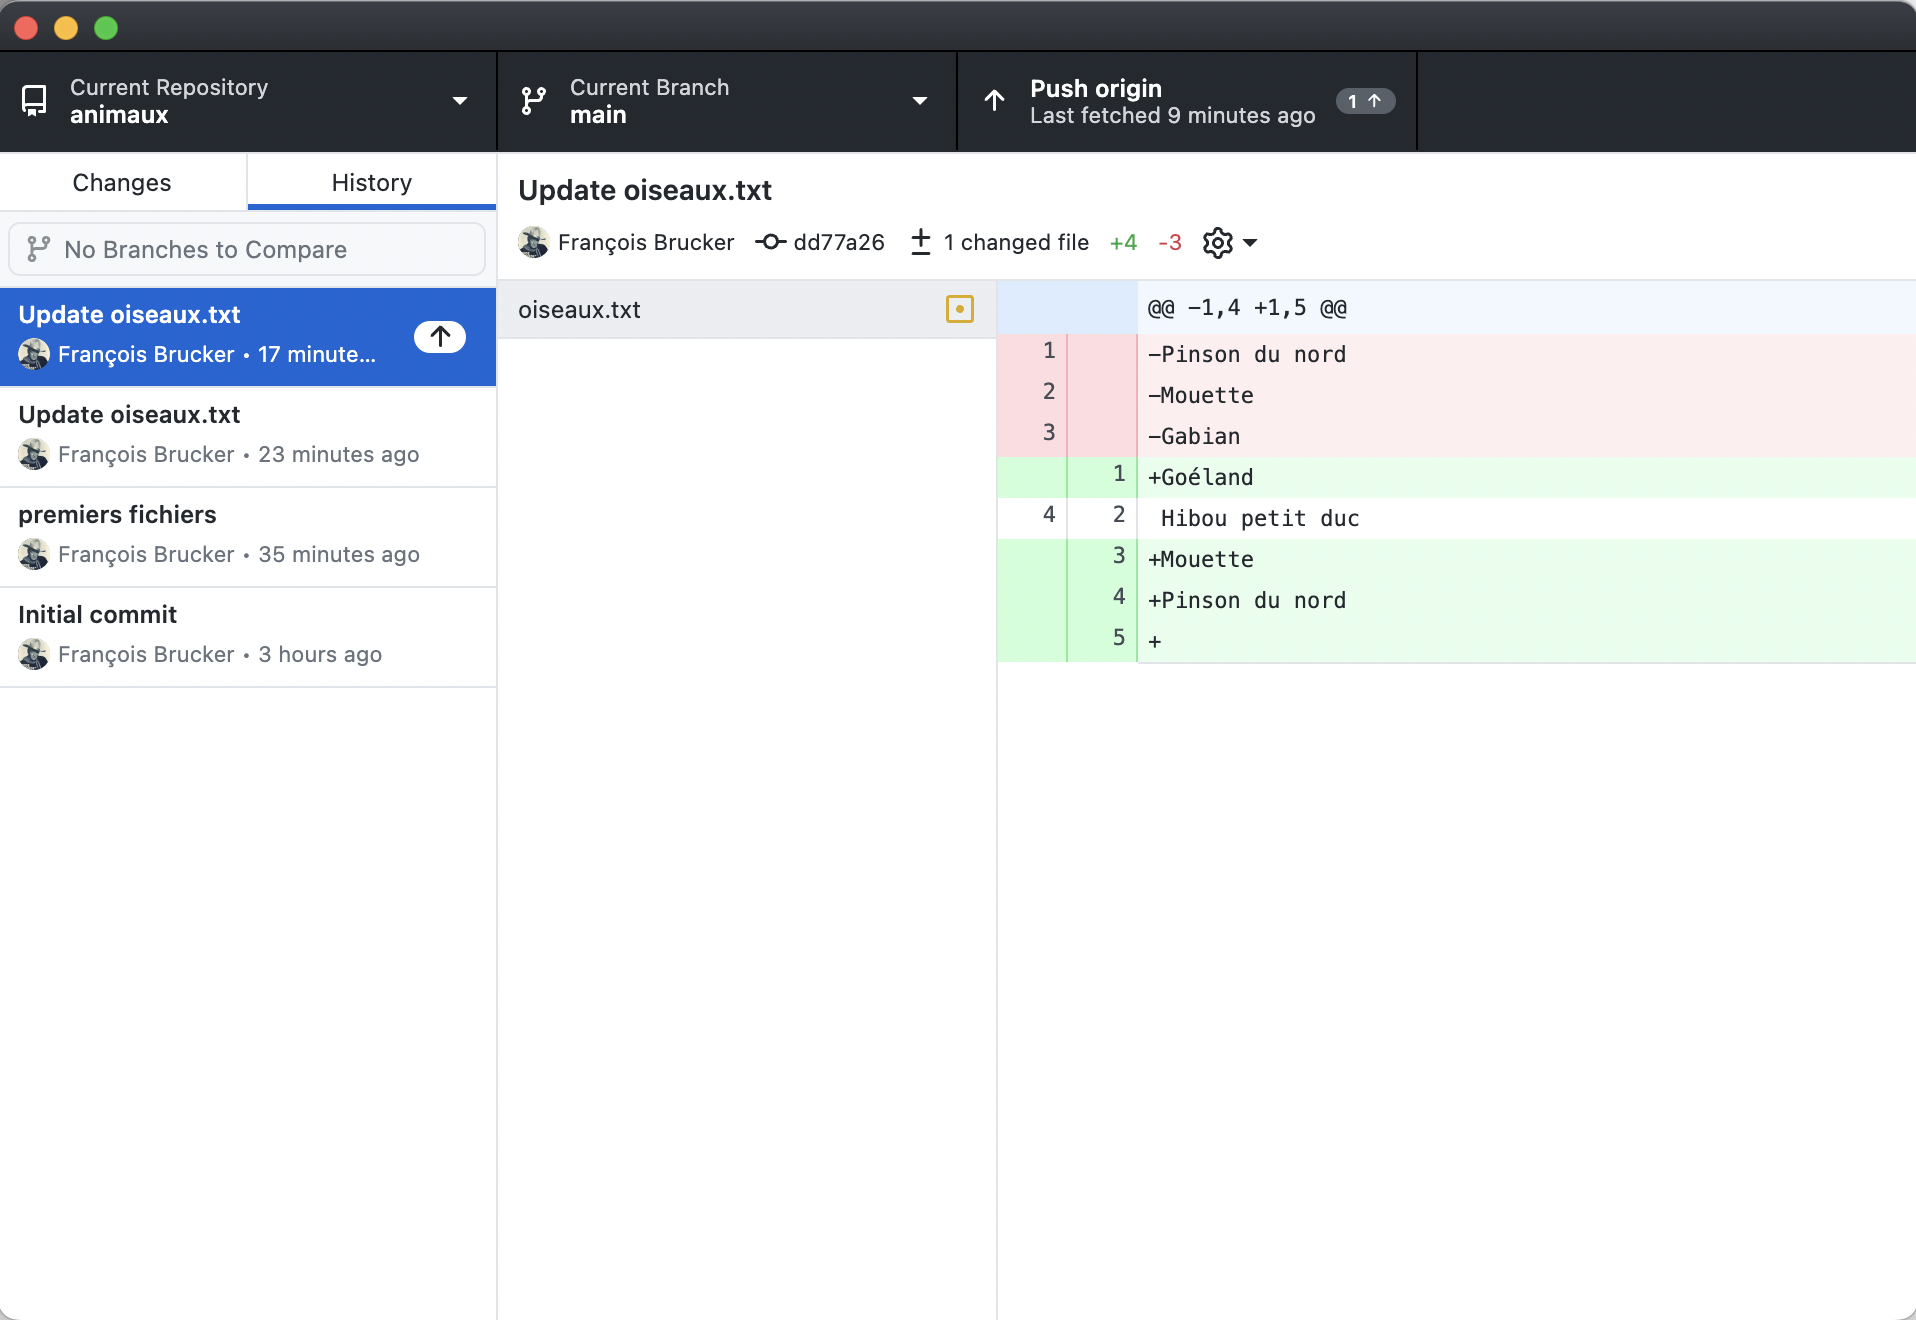Viewport: 1916px width, 1320px height.
Task: Select the Initial commit entry
Action: coord(248,636)
